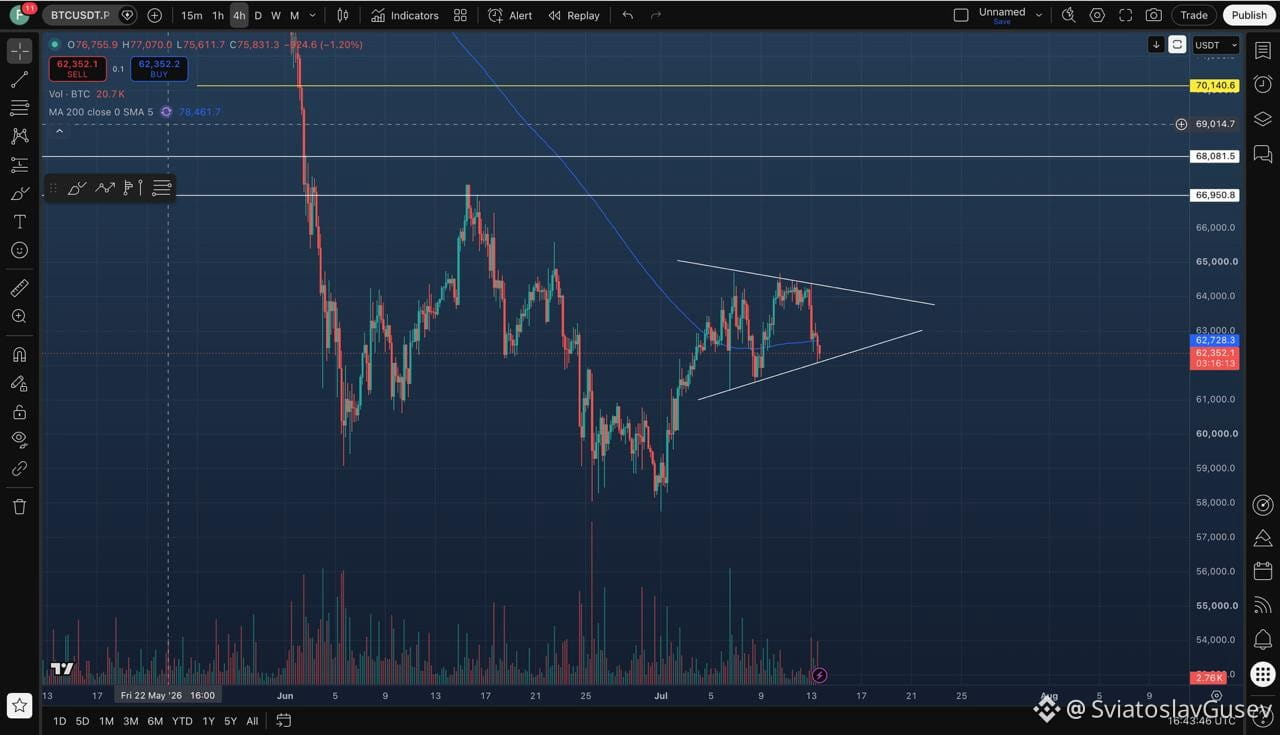The image size is (1280, 735).
Task: Toggle the chart layout square selector
Action: [x=961, y=15]
